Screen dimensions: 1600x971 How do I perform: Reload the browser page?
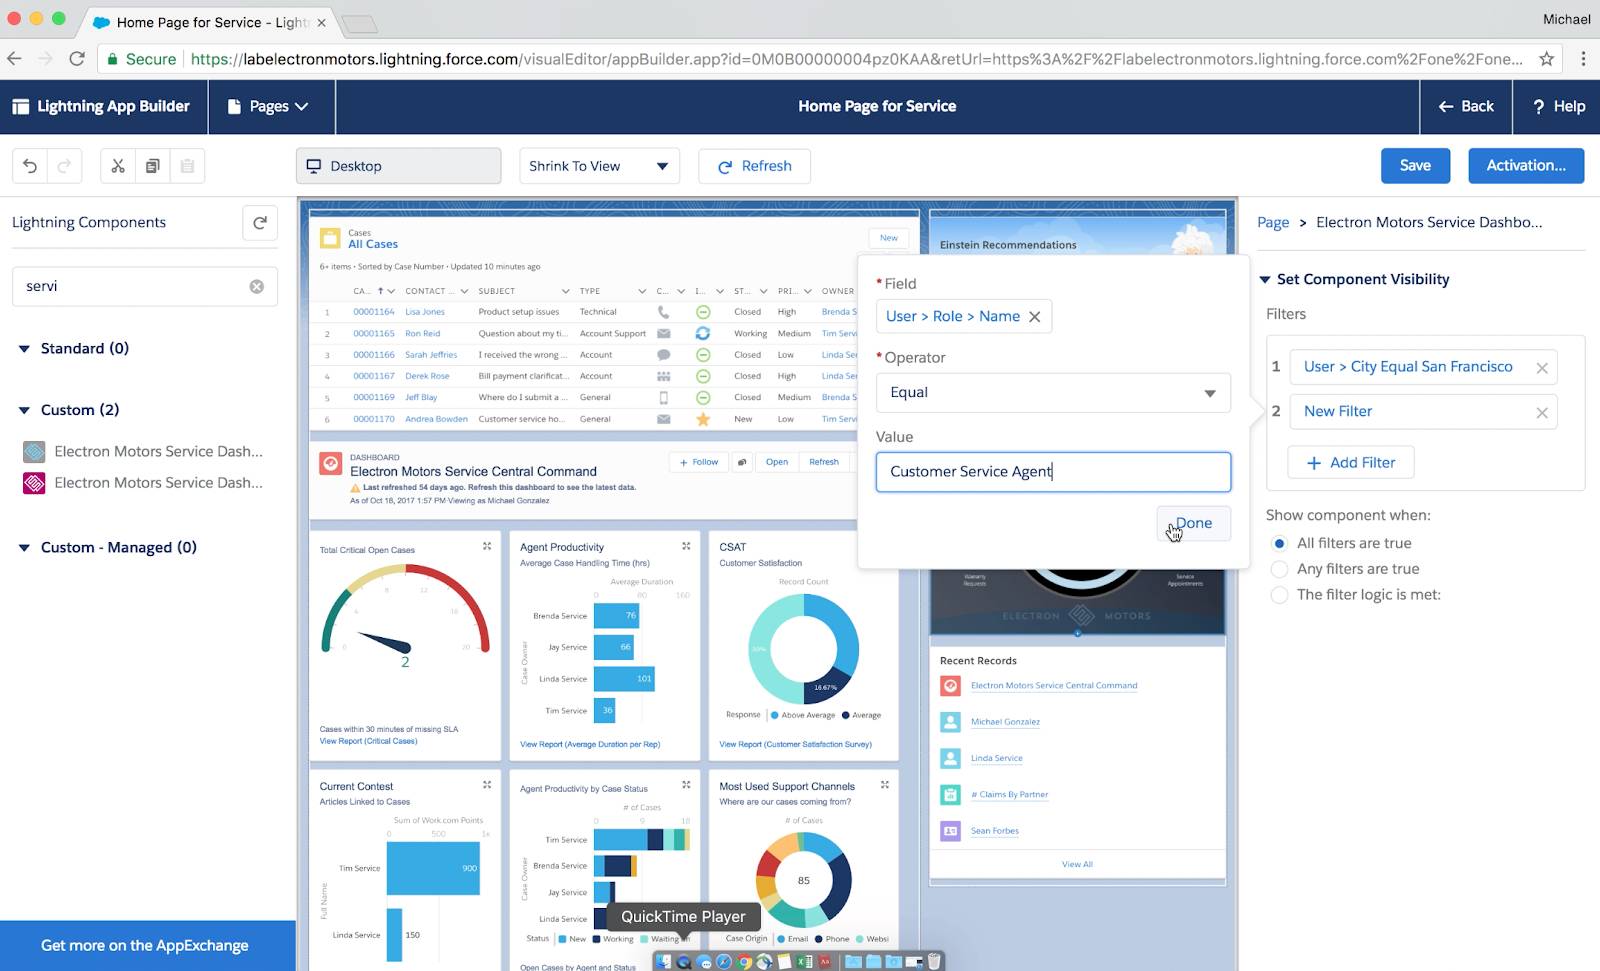(77, 59)
